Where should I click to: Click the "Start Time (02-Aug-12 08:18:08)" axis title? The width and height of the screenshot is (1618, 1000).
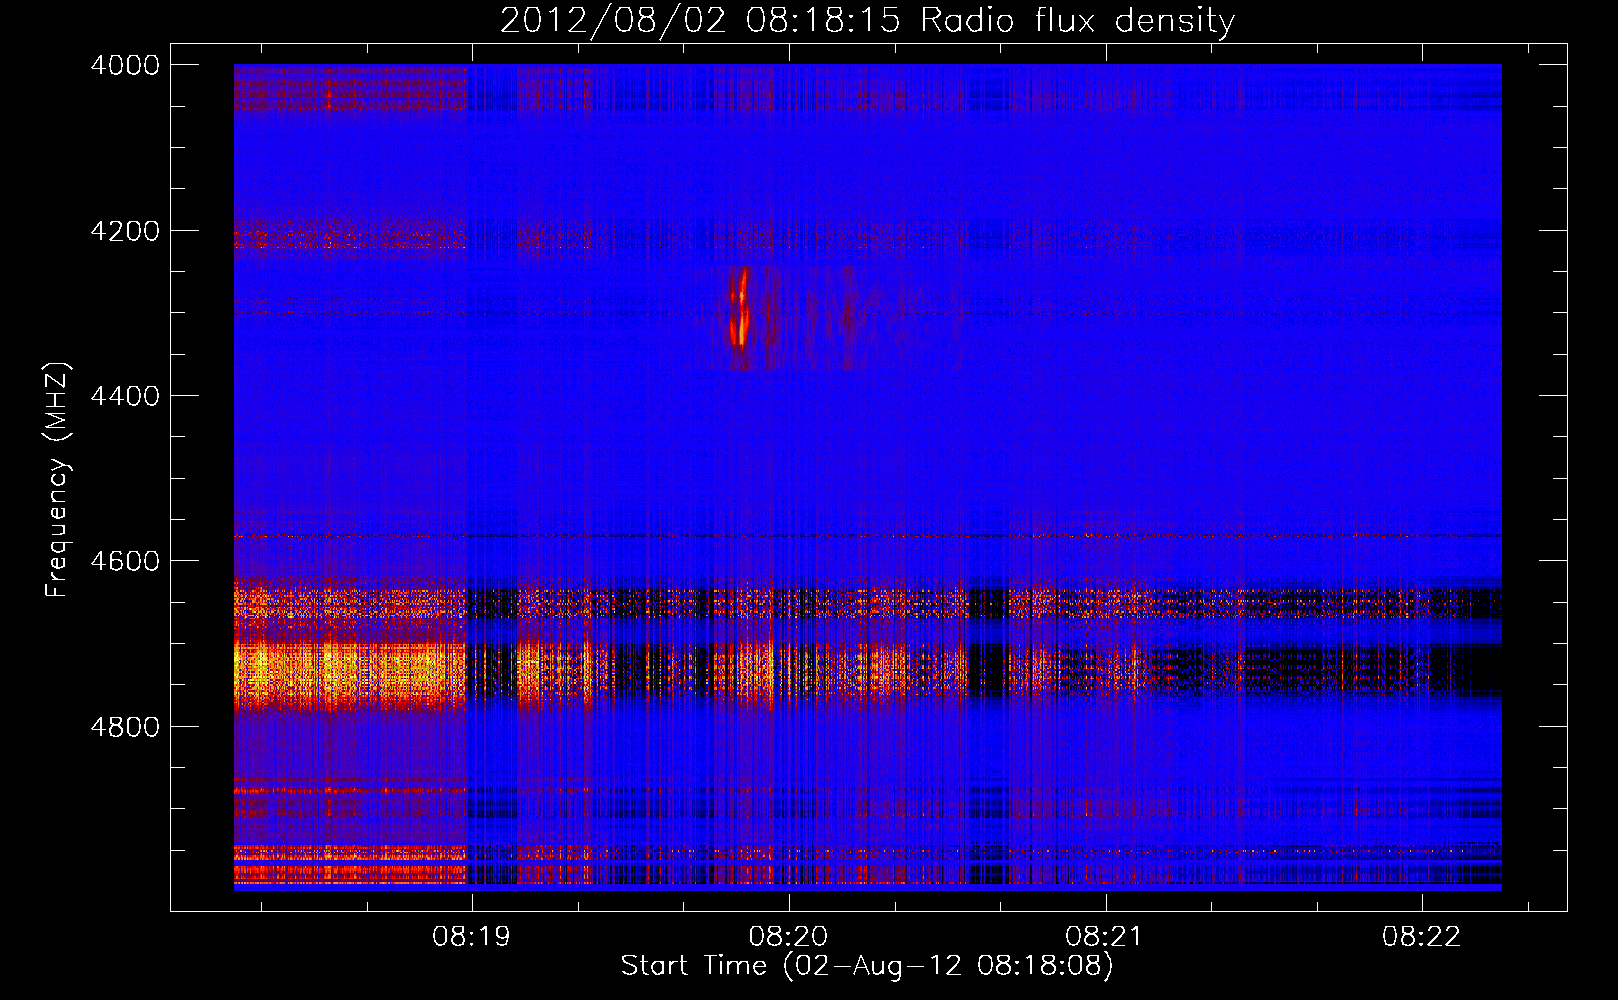click(867, 966)
